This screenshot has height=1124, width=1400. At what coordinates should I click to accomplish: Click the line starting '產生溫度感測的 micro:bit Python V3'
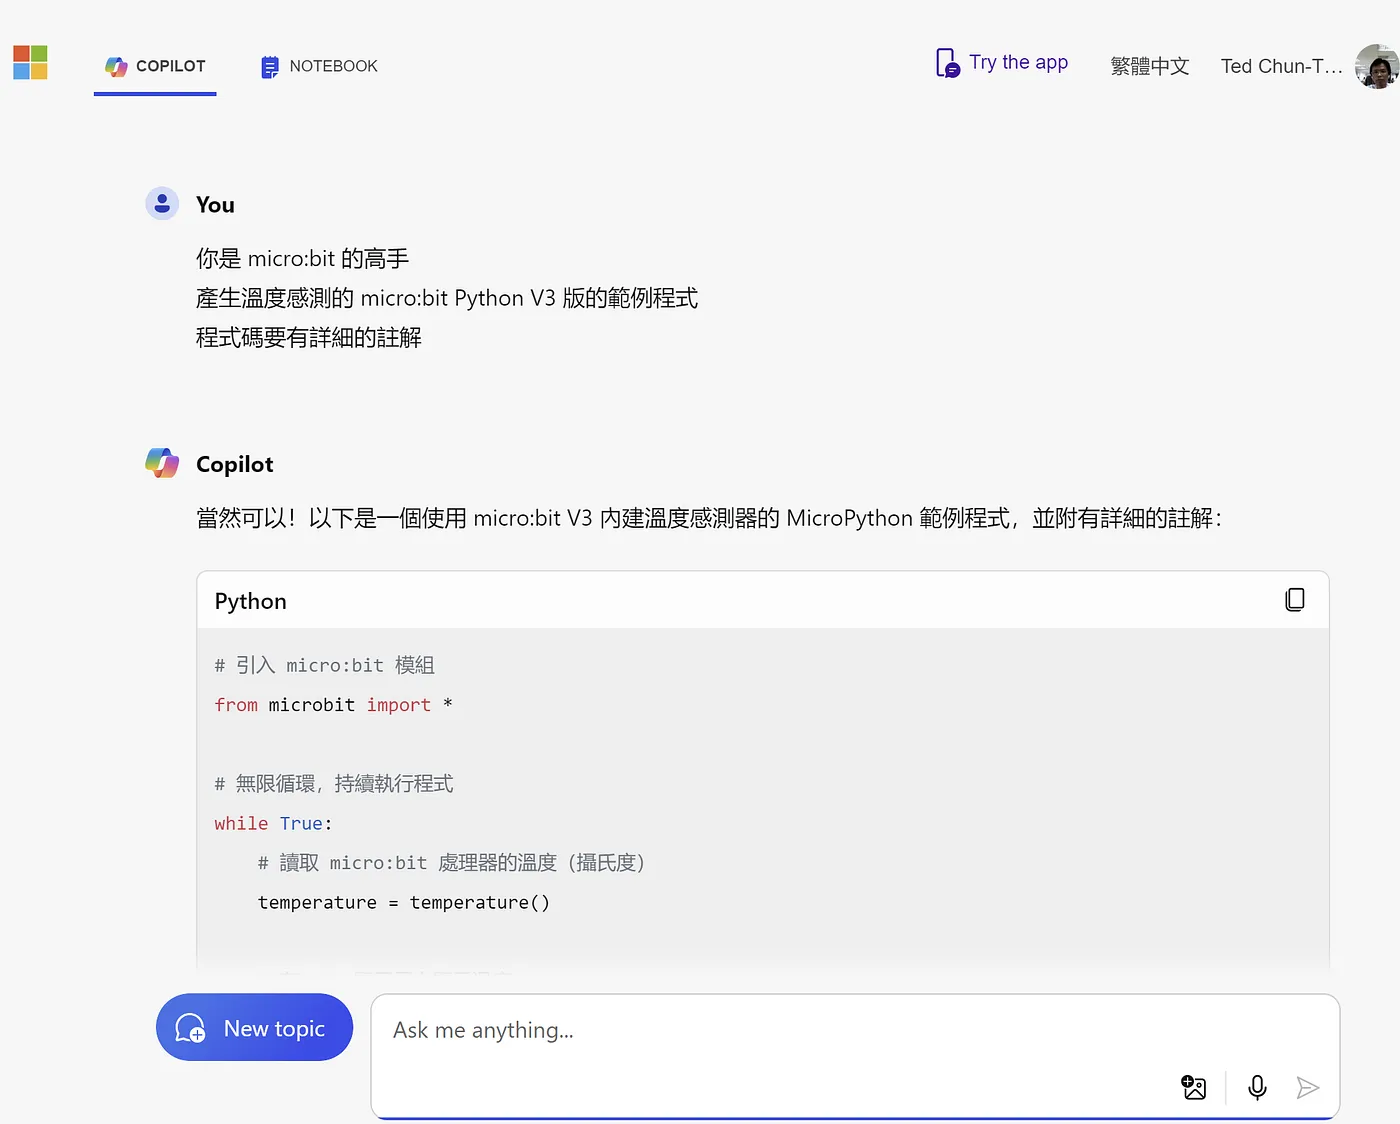[447, 298]
